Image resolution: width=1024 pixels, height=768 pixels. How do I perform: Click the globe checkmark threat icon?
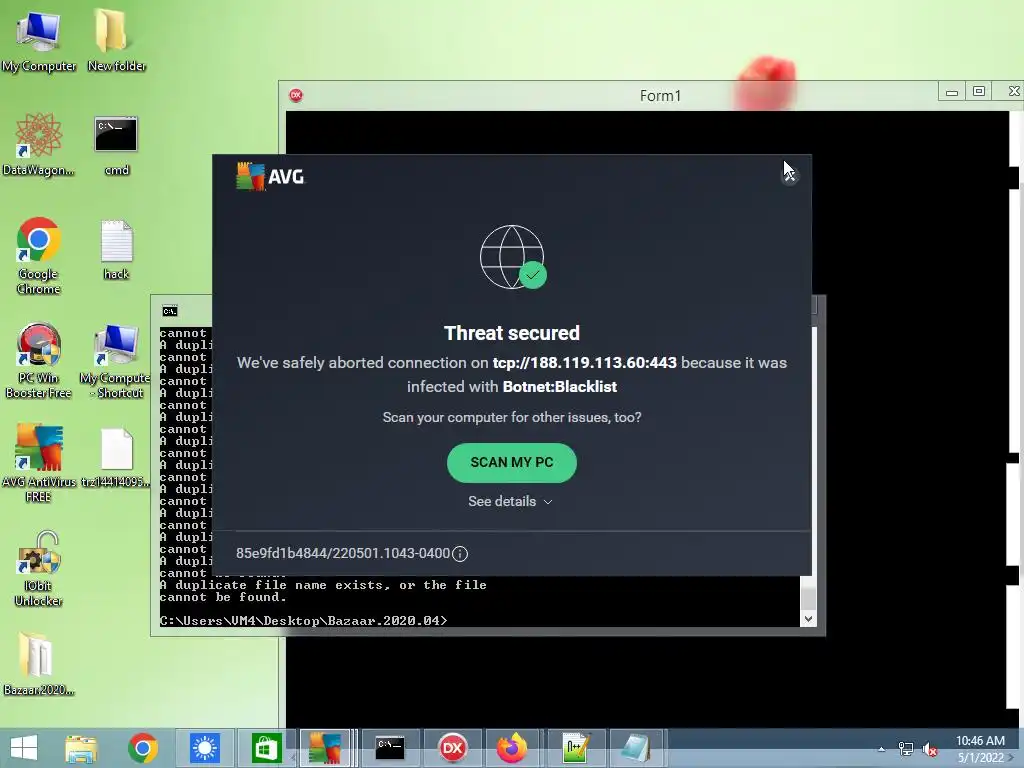[513, 257]
